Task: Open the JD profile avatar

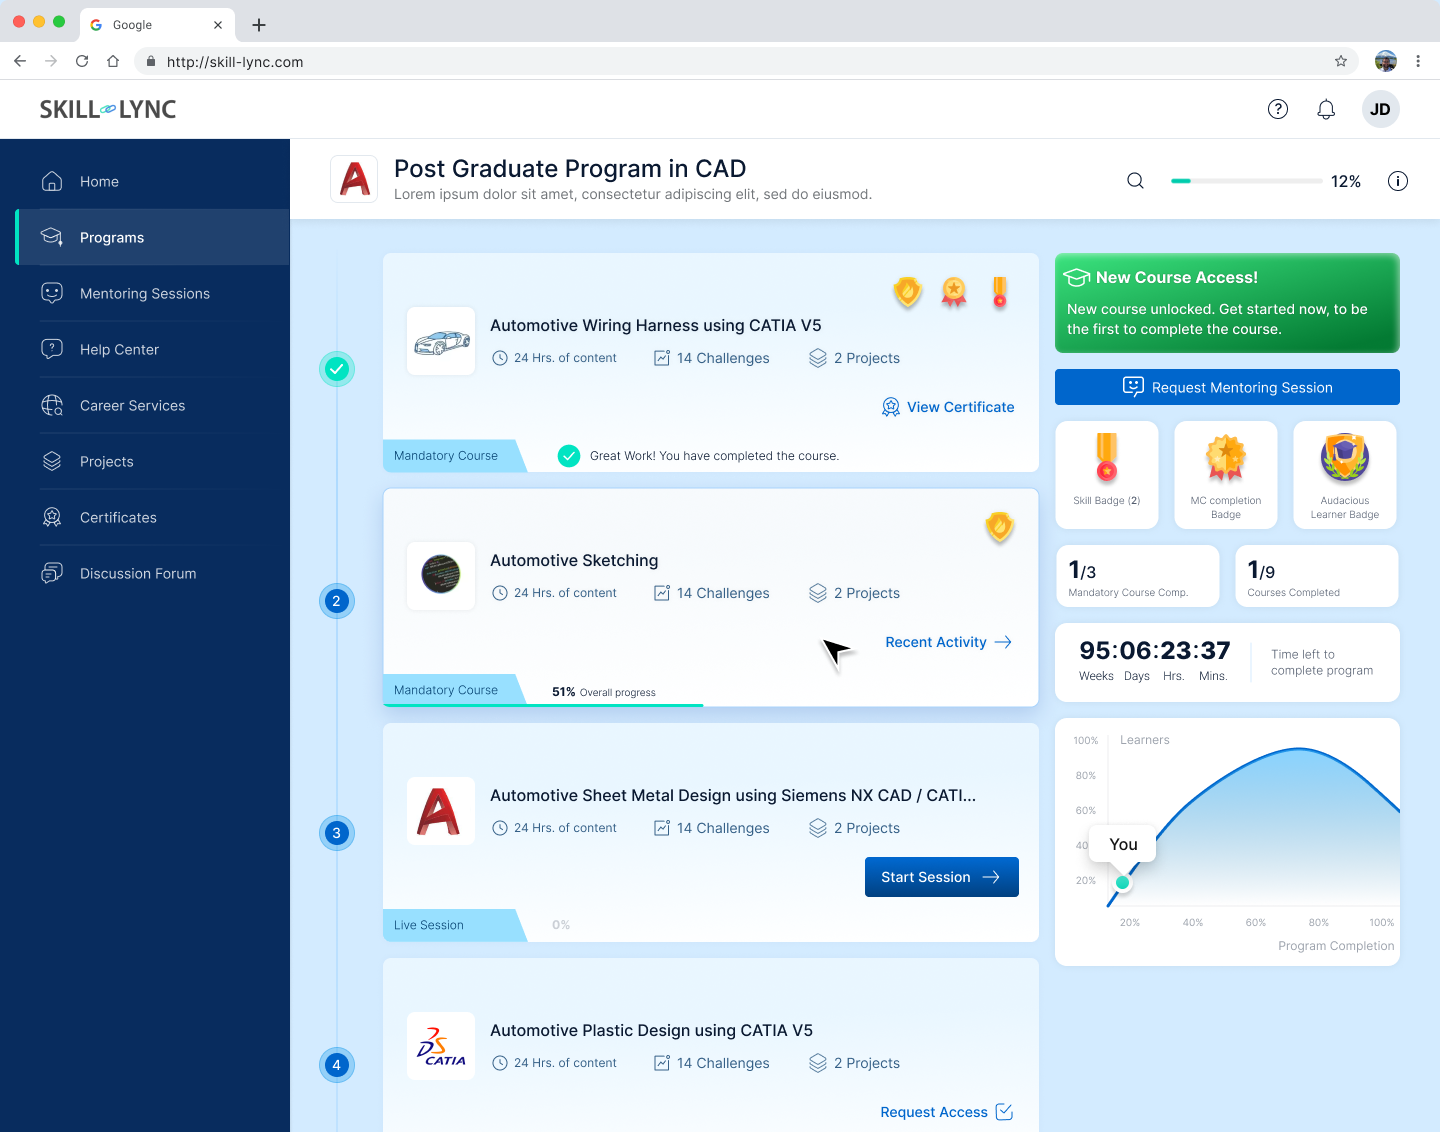Action: tap(1381, 109)
